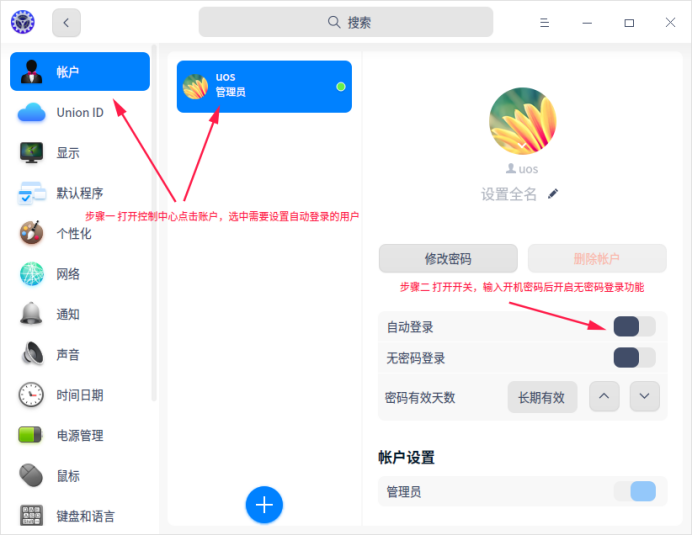Image resolution: width=692 pixels, height=535 pixels.
Task: Click 设置全名 text to set full name
Action: [x=509, y=194]
